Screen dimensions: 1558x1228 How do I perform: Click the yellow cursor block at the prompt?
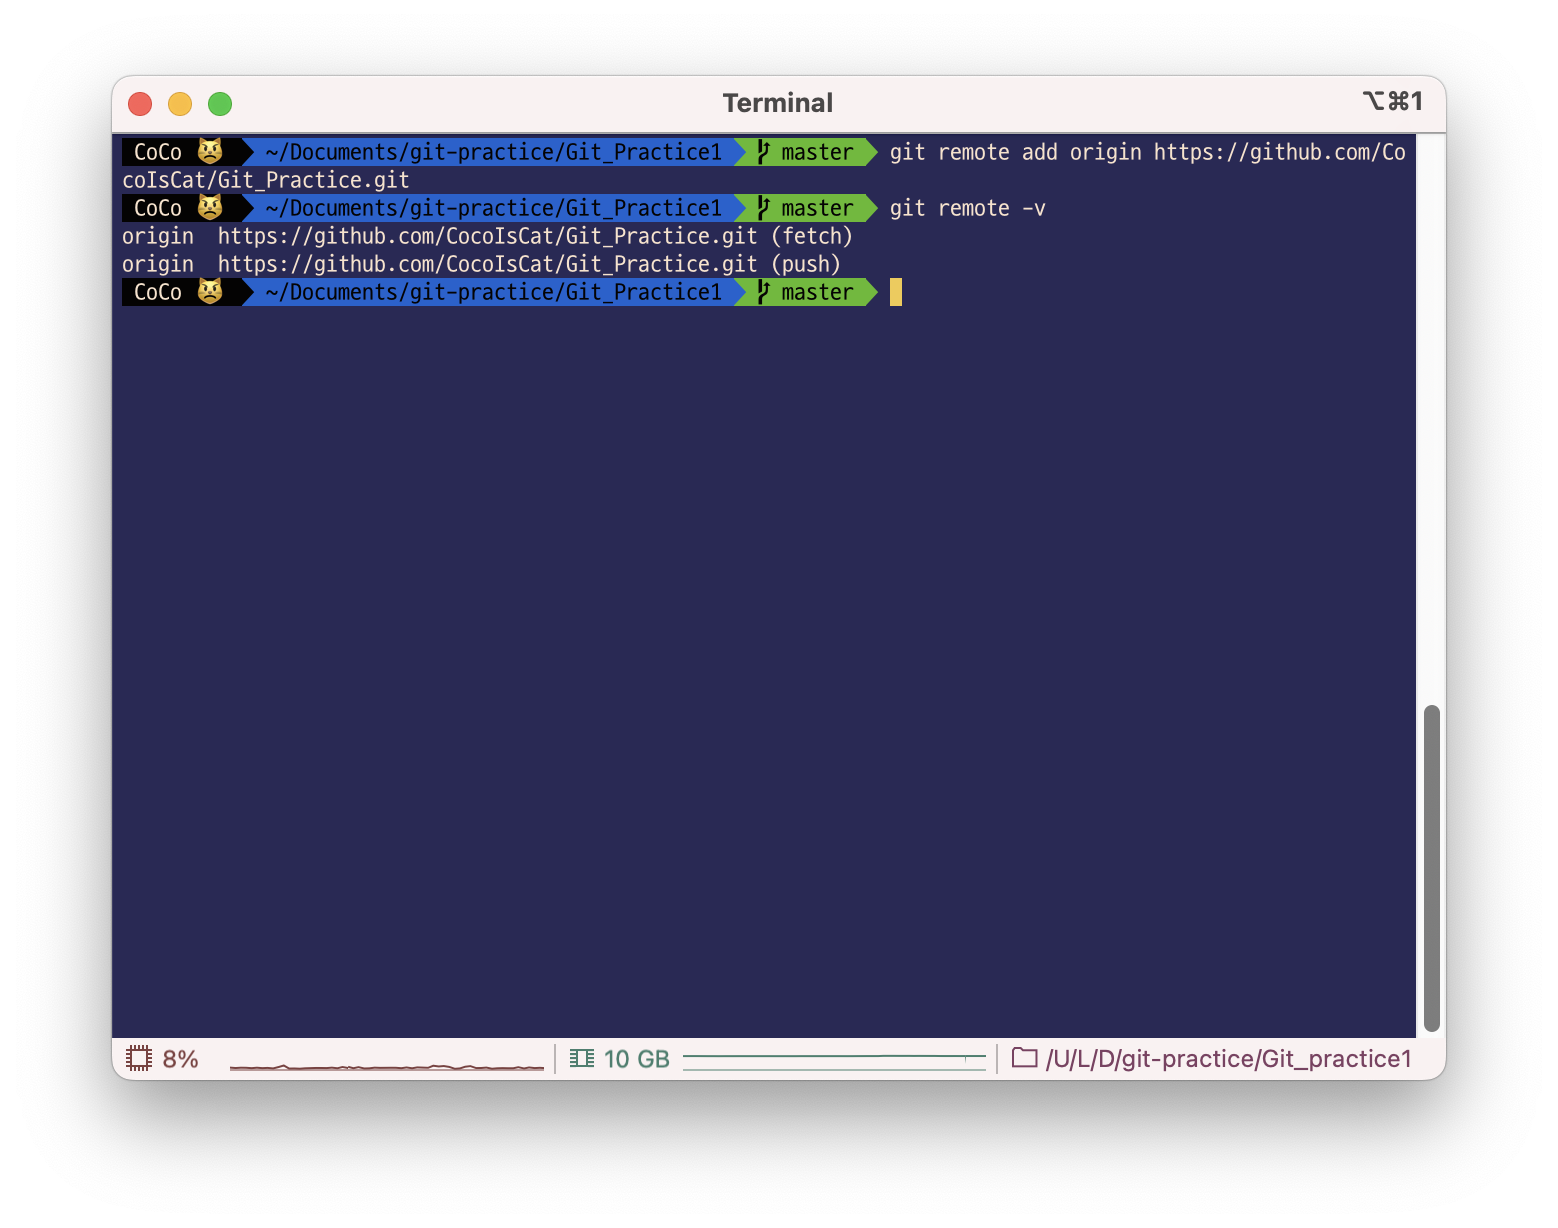pyautogui.click(x=896, y=292)
